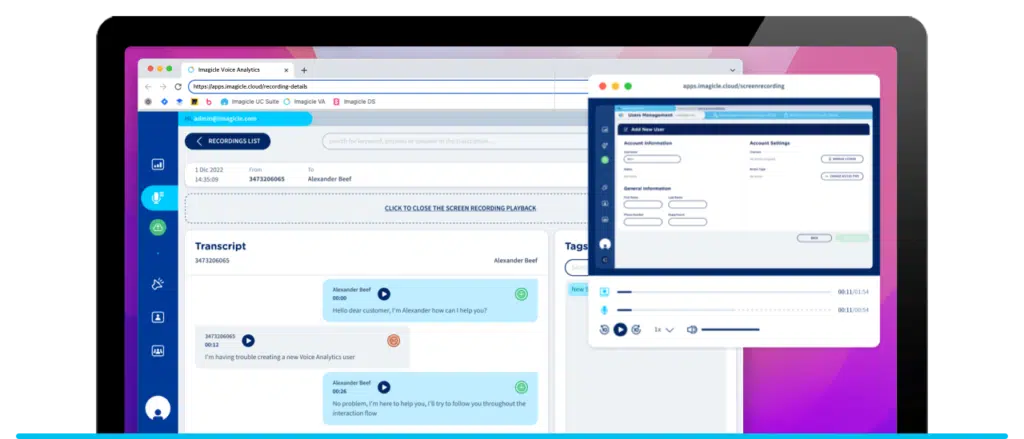Rewind the screen recording playback

click(x=605, y=329)
